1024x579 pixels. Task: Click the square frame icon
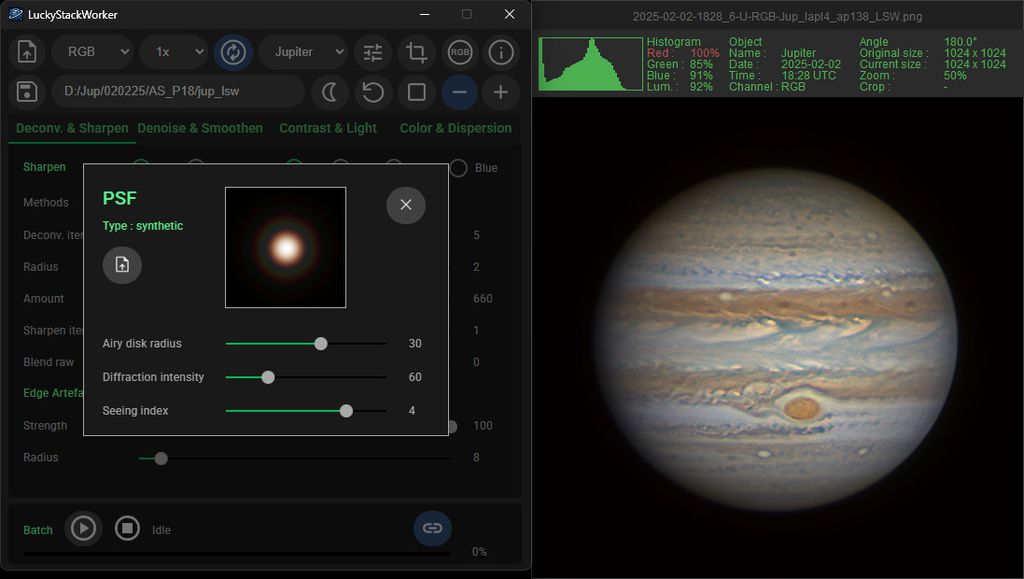(417, 92)
